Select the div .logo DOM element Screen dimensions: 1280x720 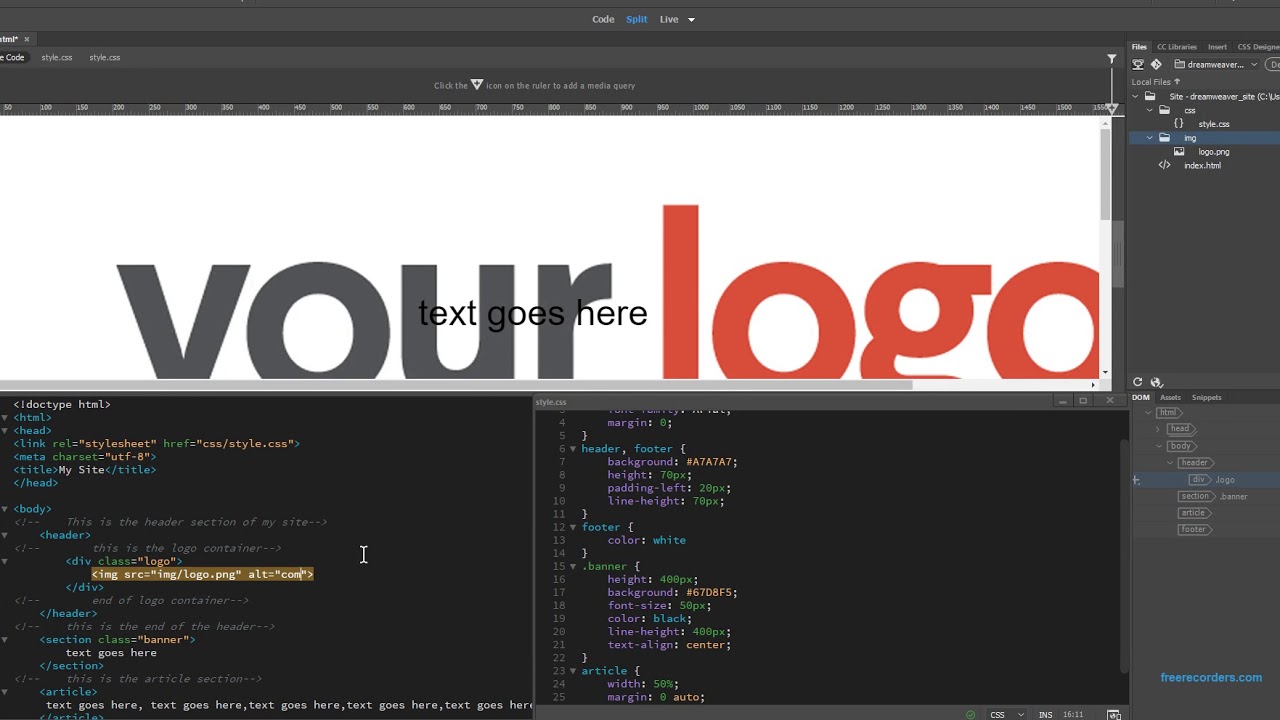[x=1212, y=480]
